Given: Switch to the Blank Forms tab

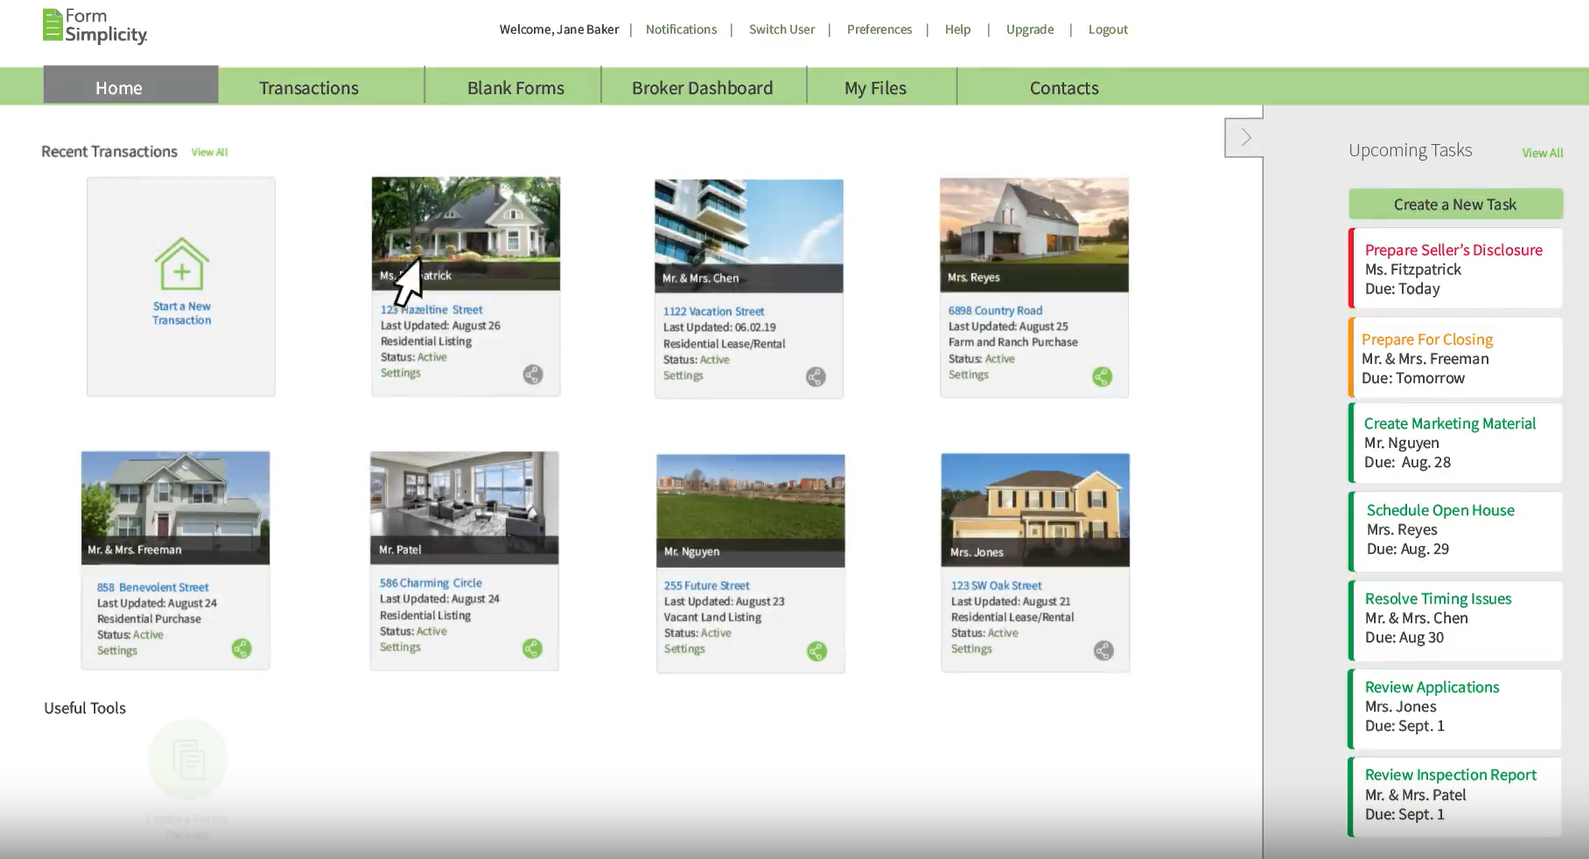Looking at the screenshot, I should click(515, 88).
